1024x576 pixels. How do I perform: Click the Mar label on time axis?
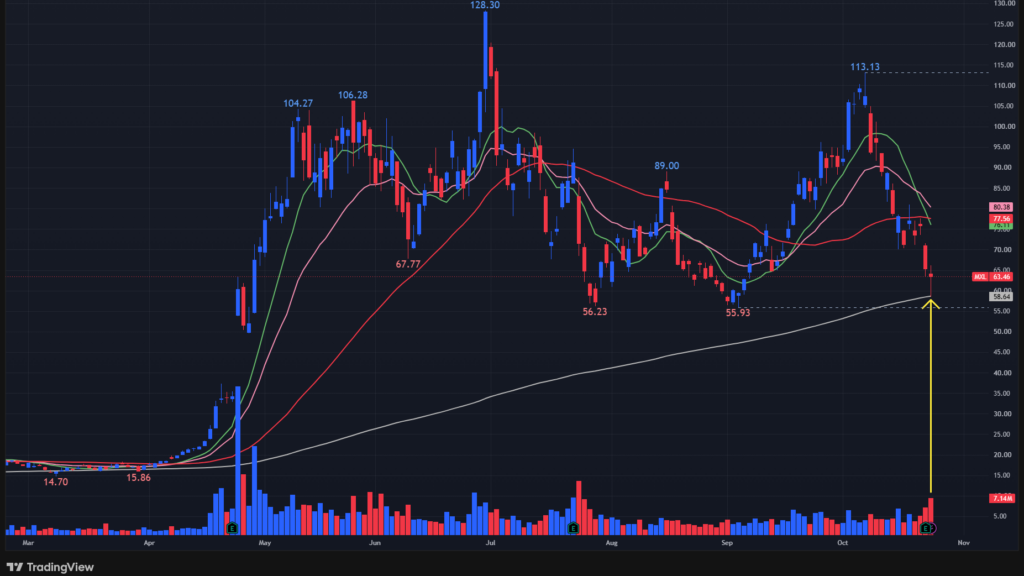click(28, 543)
